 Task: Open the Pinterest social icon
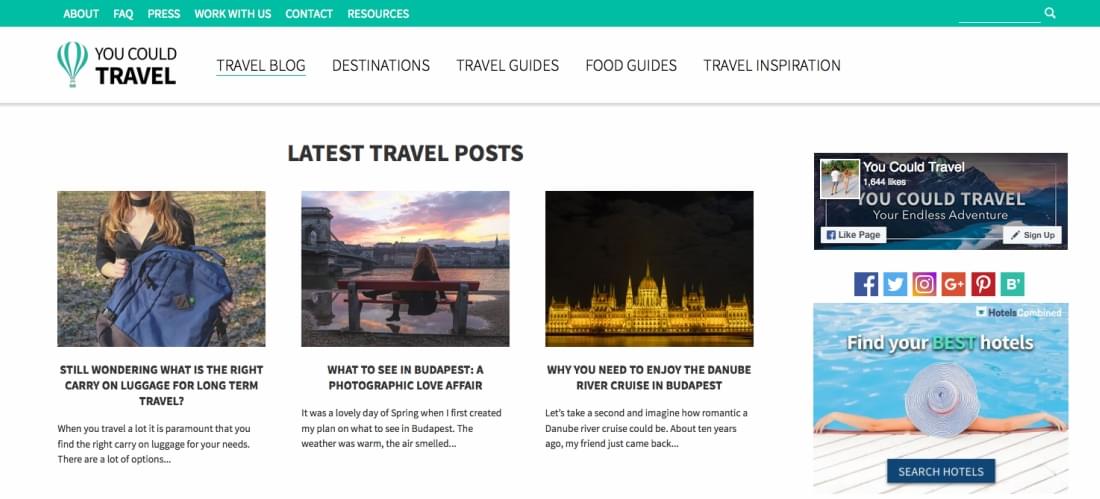(x=983, y=284)
